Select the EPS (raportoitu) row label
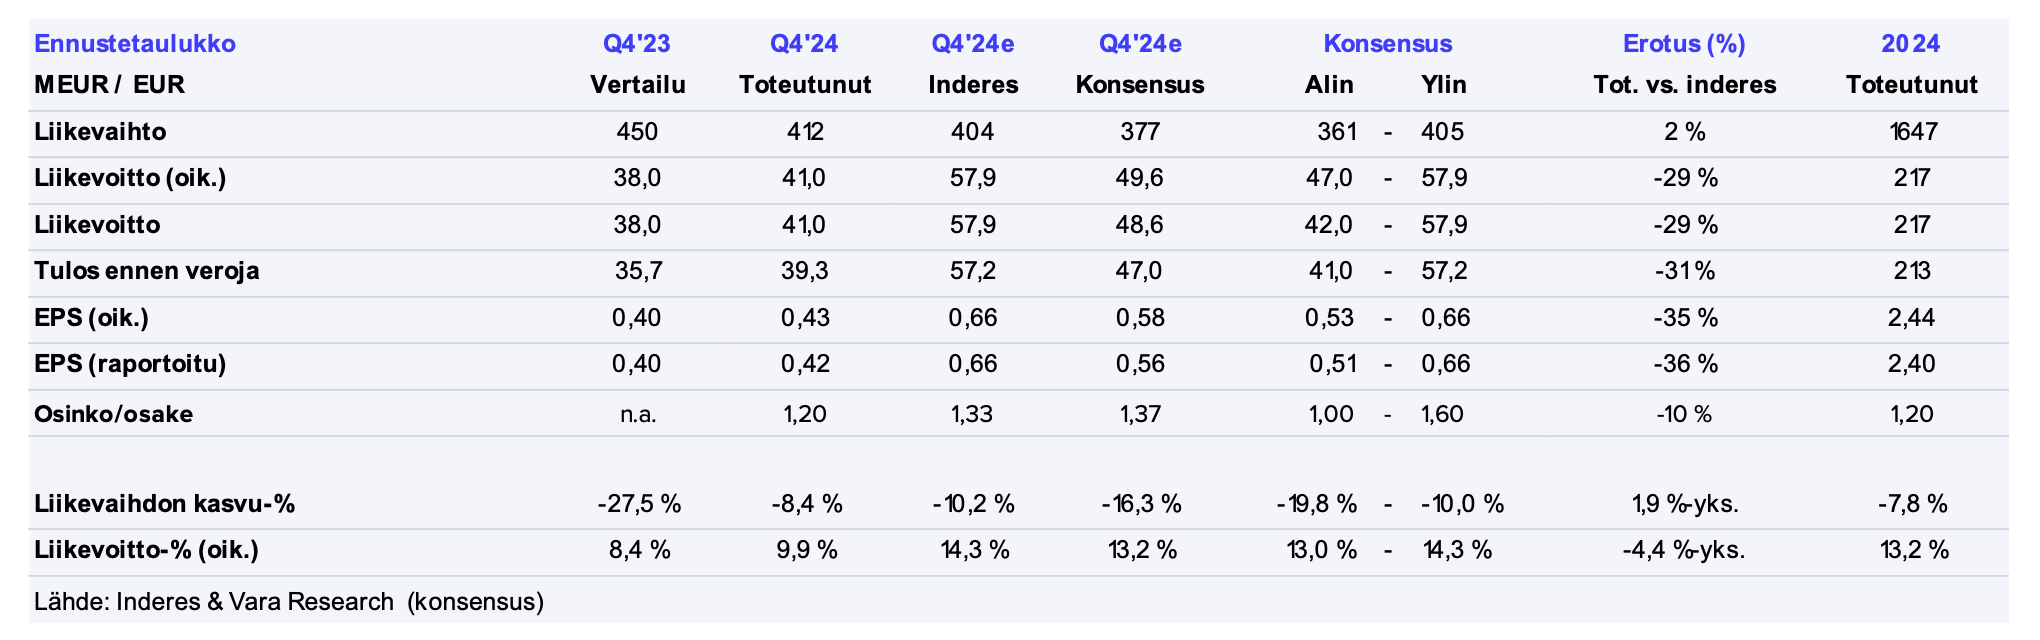The height and width of the screenshot is (640, 2040). 130,364
